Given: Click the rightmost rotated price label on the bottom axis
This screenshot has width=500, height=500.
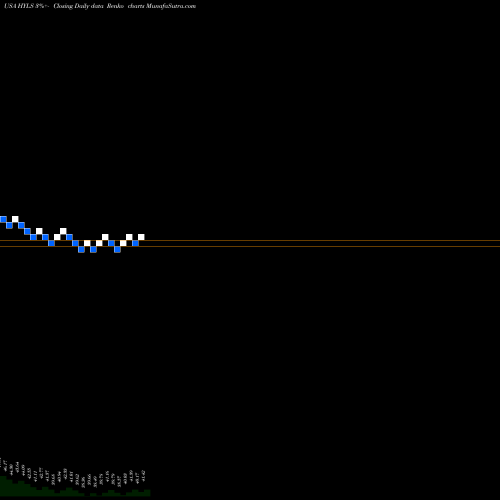Looking at the screenshot, I should [x=144, y=476].
